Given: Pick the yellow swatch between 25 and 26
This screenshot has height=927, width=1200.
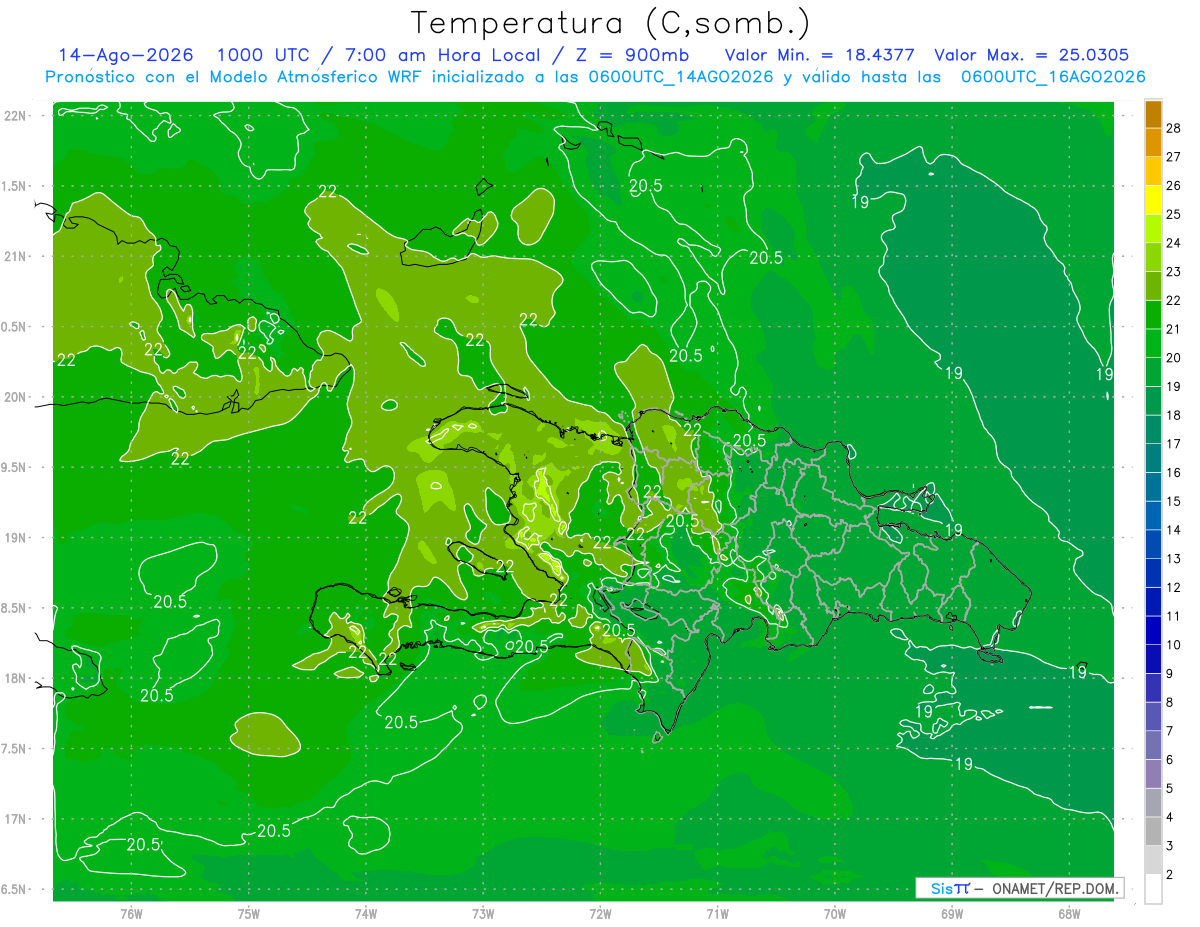Looking at the screenshot, I should pos(1153,199).
